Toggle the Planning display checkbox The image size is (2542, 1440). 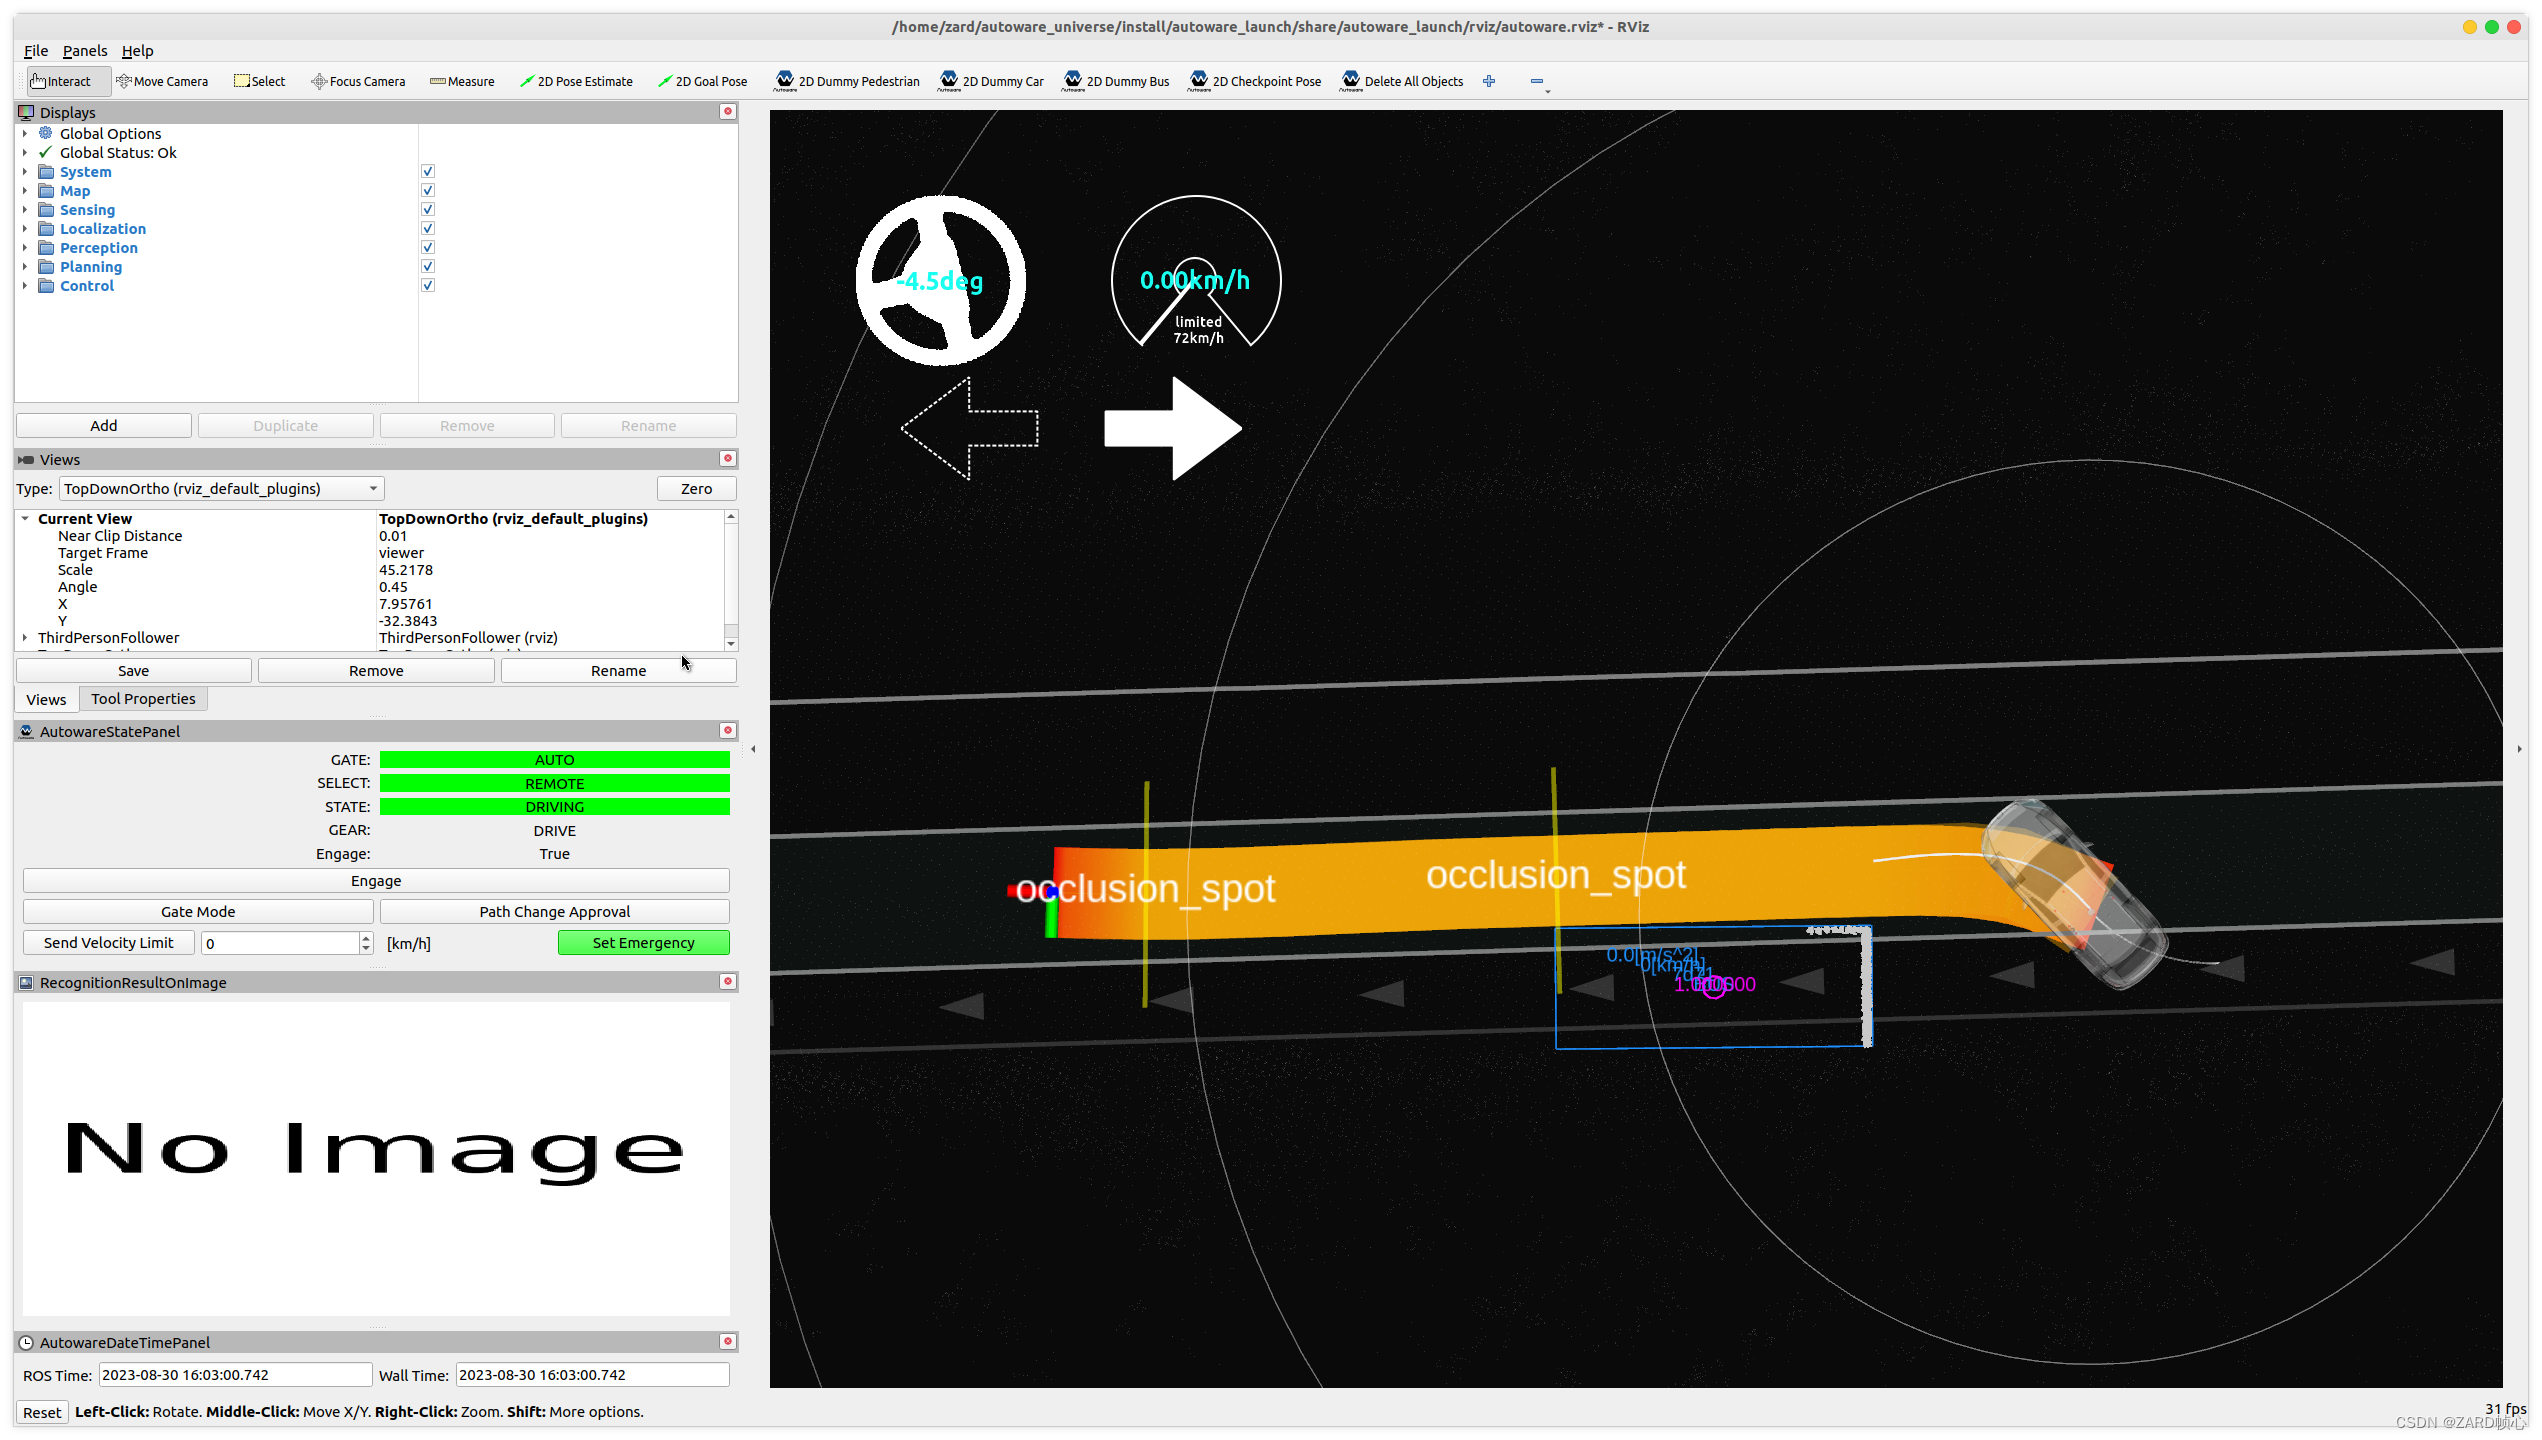click(x=428, y=267)
